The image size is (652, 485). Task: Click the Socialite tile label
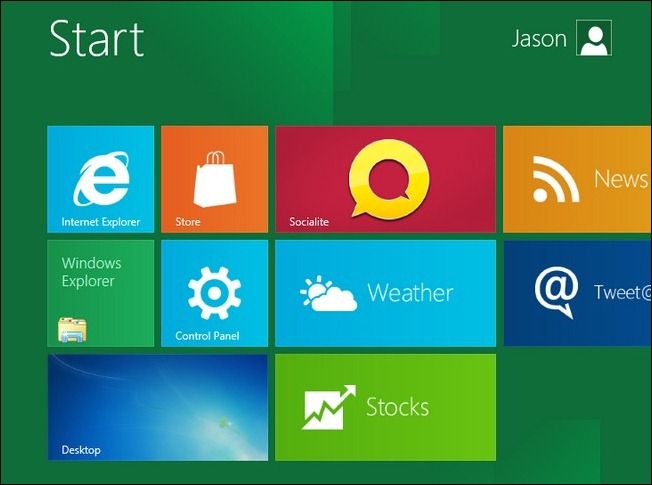click(309, 222)
